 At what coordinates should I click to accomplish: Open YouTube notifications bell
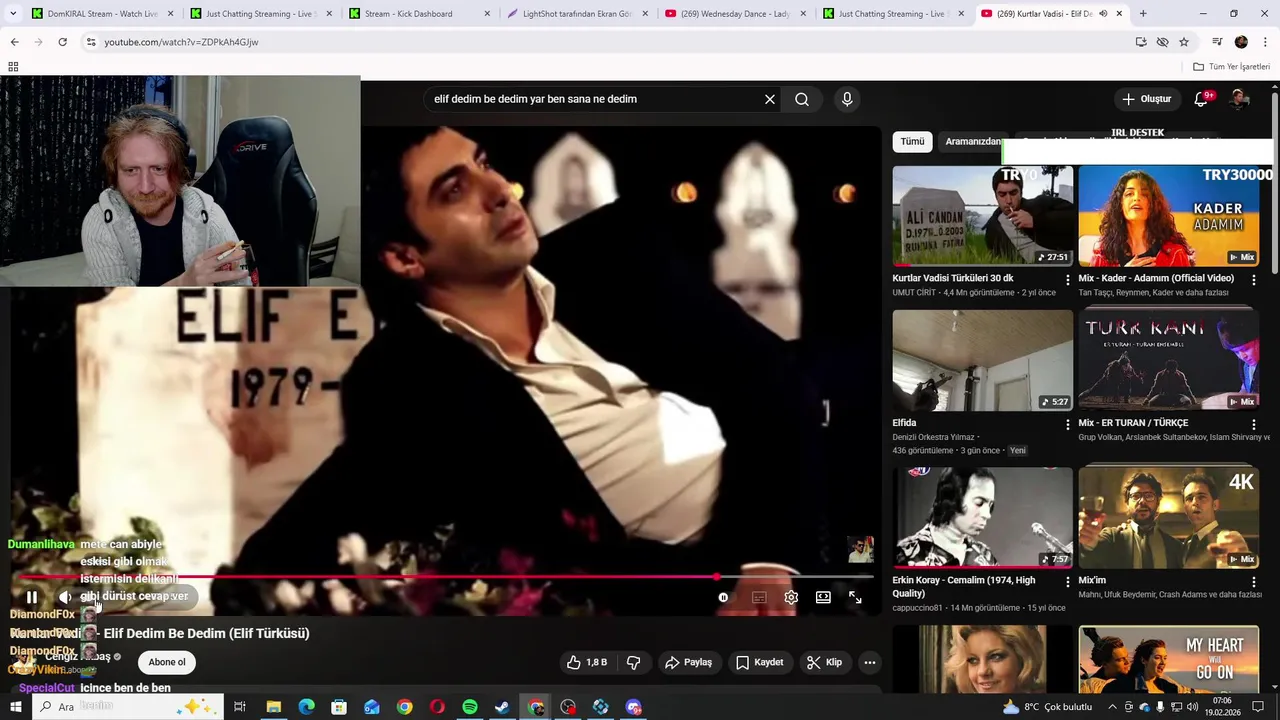pos(1202,99)
